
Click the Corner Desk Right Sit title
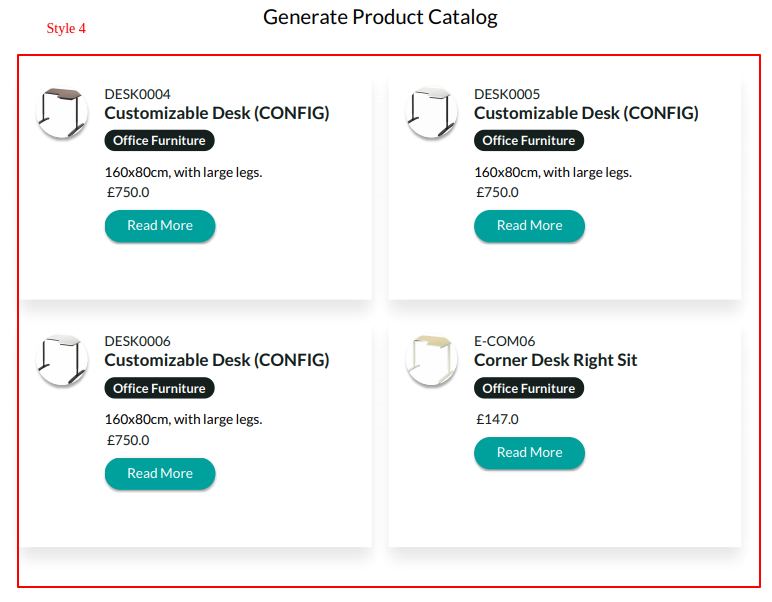(x=555, y=360)
